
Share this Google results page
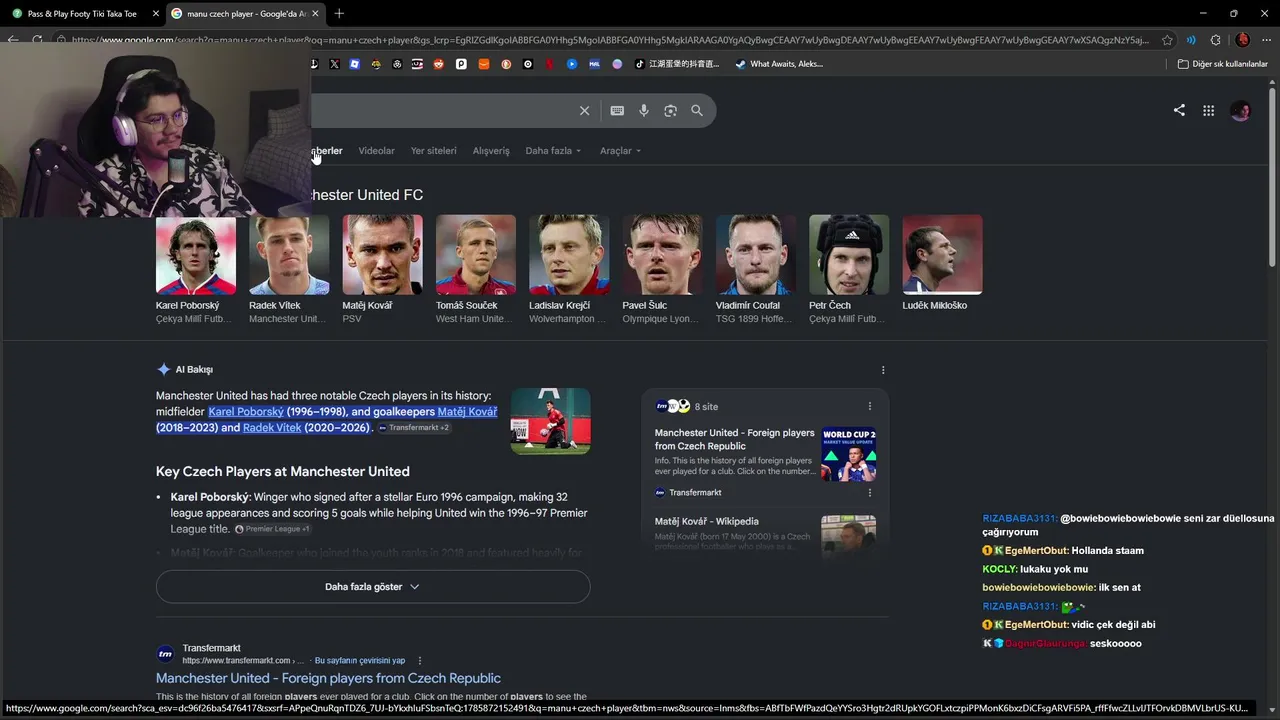pyautogui.click(x=1179, y=111)
